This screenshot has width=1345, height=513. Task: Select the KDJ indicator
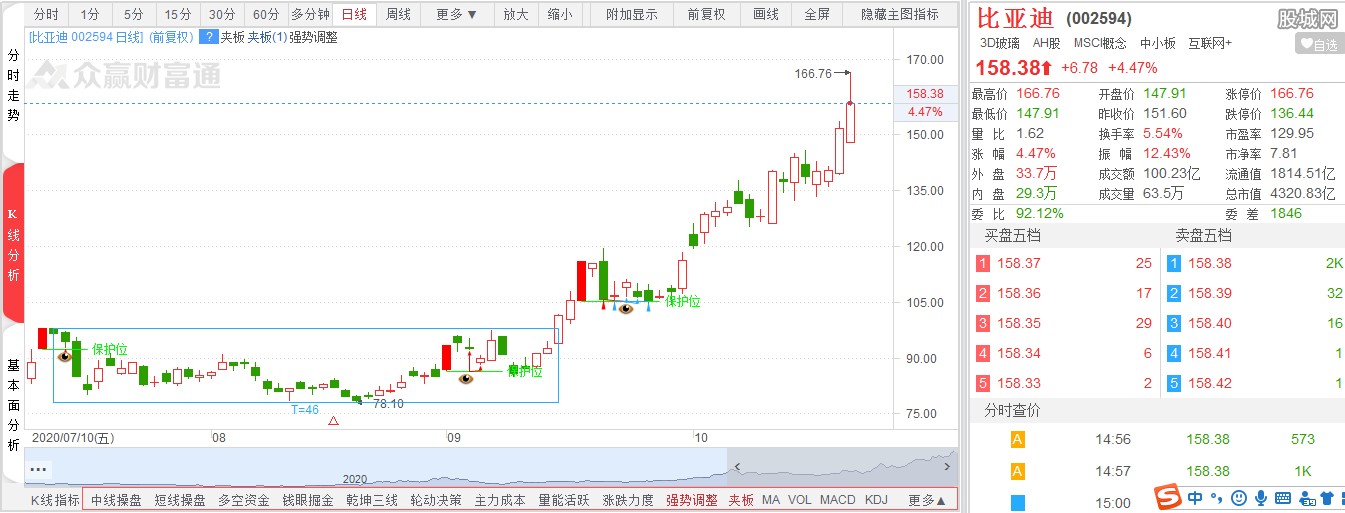click(x=876, y=500)
